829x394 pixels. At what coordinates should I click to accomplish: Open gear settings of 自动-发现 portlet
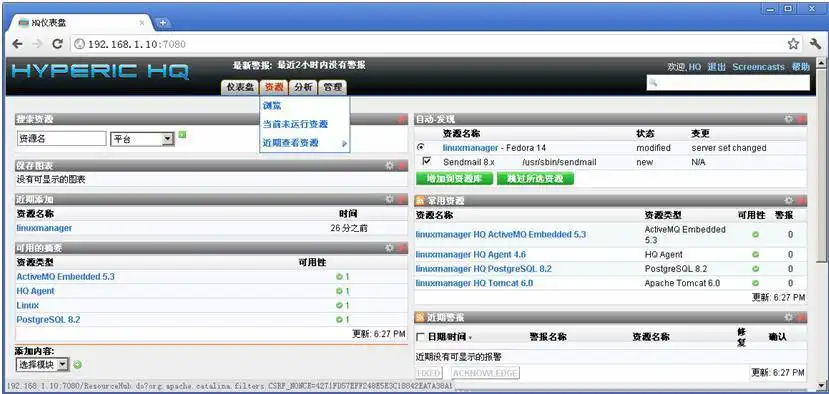click(x=789, y=119)
